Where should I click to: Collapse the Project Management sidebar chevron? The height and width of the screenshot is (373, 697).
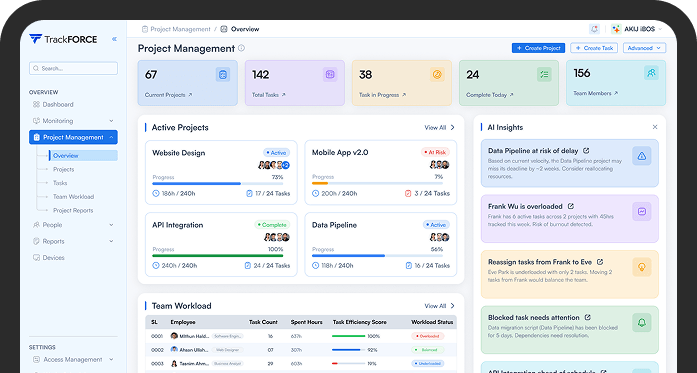pyautogui.click(x=111, y=137)
